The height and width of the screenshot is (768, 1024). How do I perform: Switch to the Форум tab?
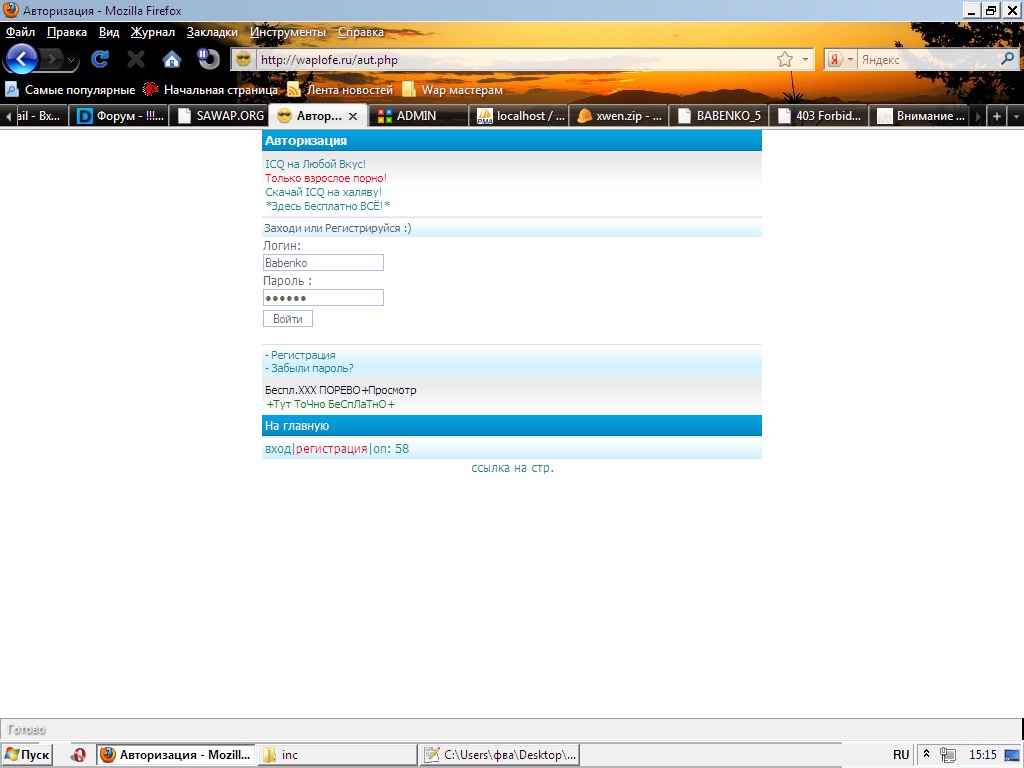click(121, 116)
